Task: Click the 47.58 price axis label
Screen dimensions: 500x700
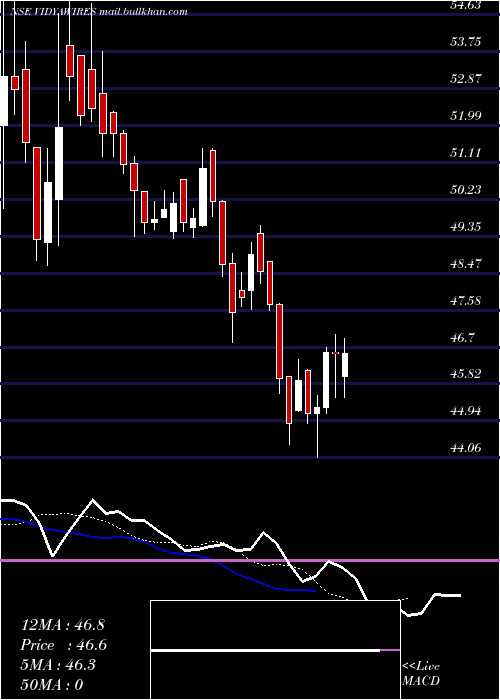Action: pos(466,301)
